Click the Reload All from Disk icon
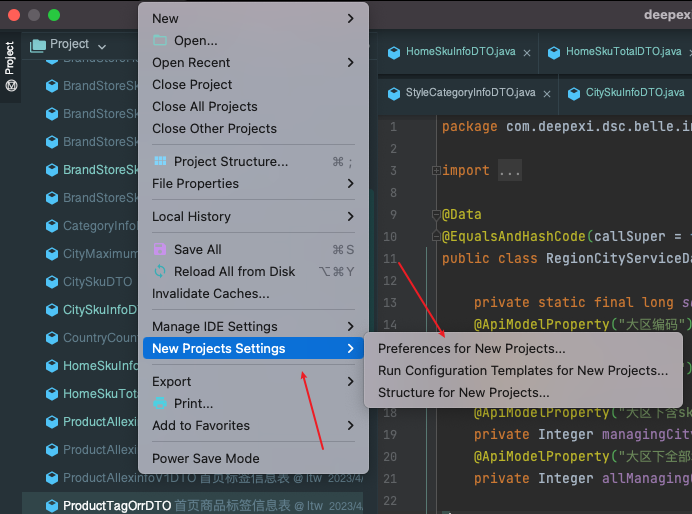The image size is (692, 514). pyautogui.click(x=160, y=272)
